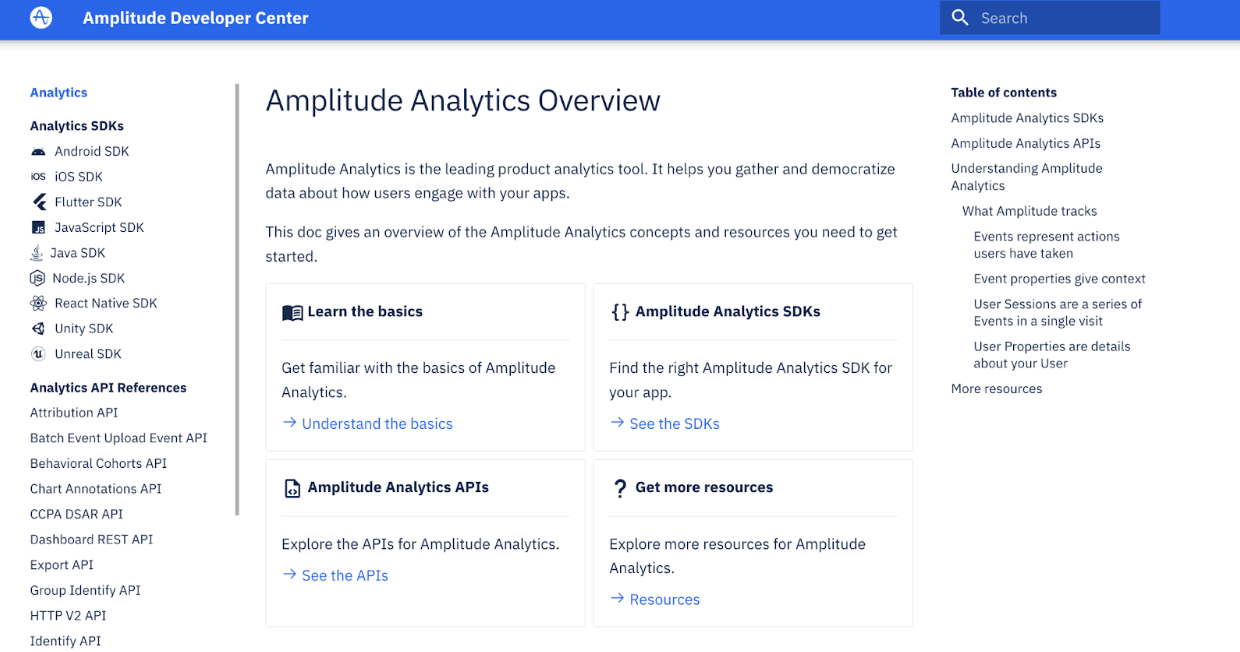1240x652 pixels.
Task: Click the Flutter SDK icon
Action: (39, 202)
